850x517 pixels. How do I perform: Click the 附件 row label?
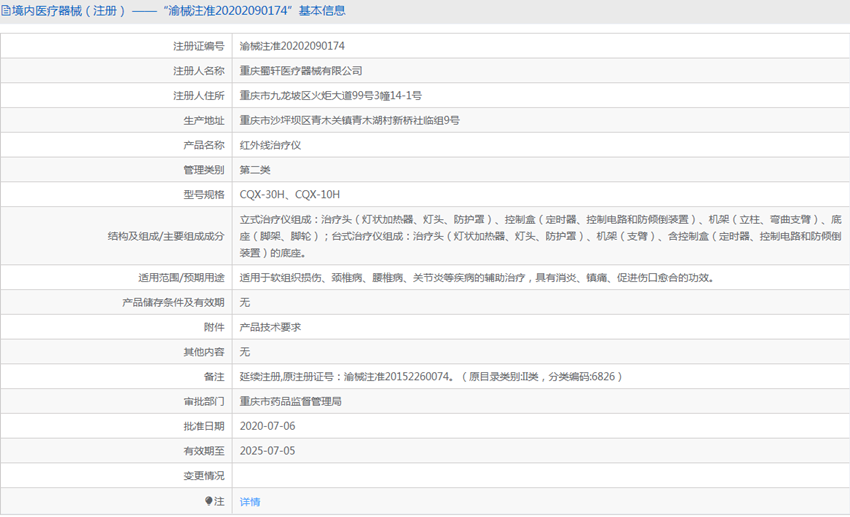point(214,327)
